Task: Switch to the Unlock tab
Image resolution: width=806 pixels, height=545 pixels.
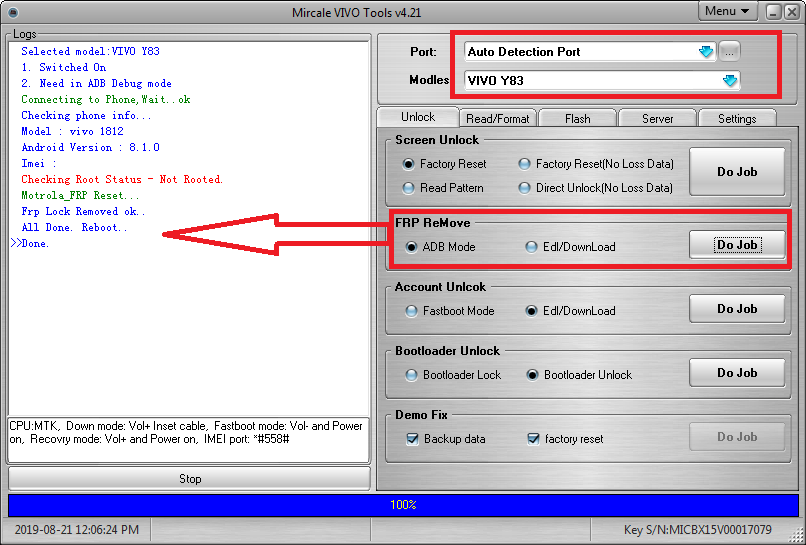Action: coord(418,117)
